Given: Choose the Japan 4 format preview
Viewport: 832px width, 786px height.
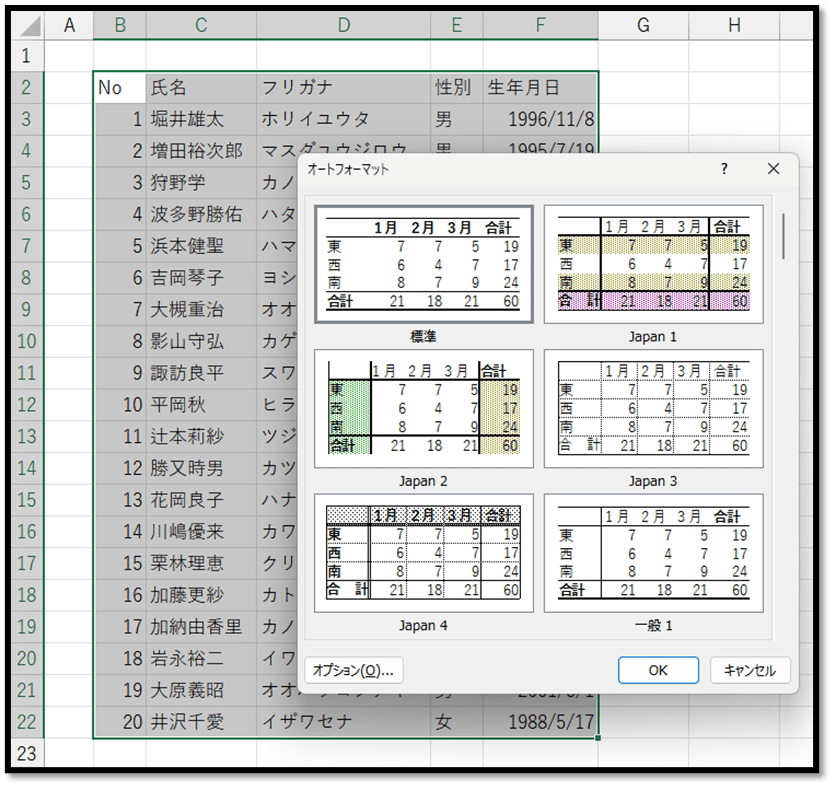Looking at the screenshot, I should click(423, 553).
